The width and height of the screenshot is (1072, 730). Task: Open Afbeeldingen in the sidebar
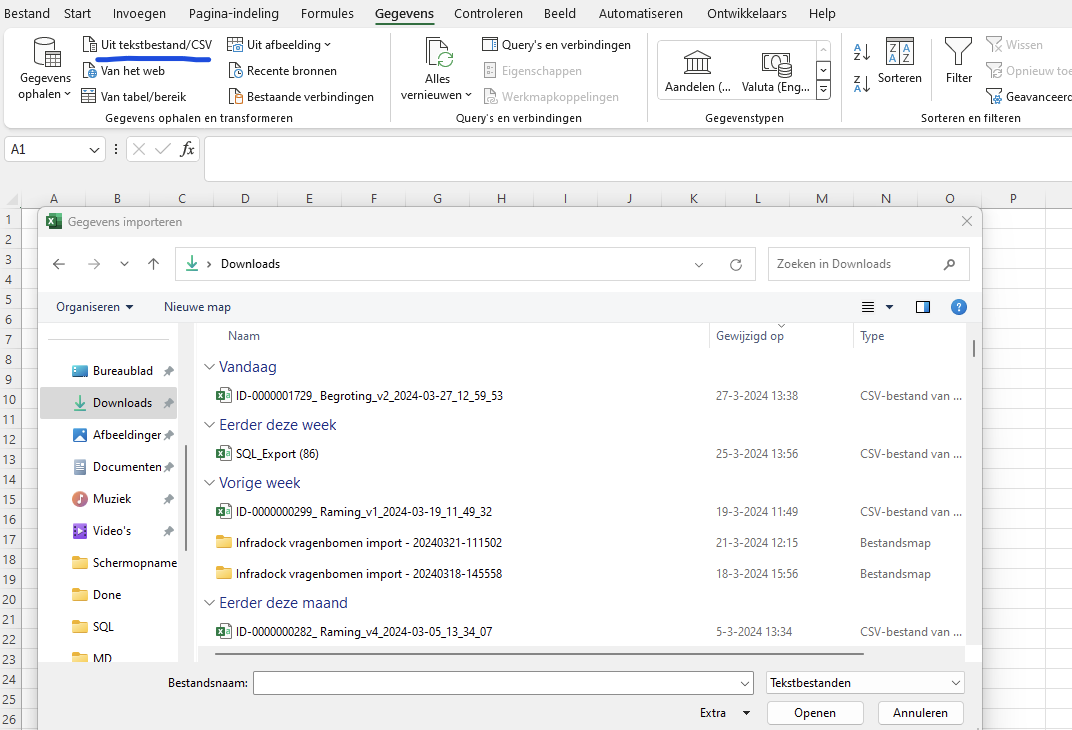(117, 435)
